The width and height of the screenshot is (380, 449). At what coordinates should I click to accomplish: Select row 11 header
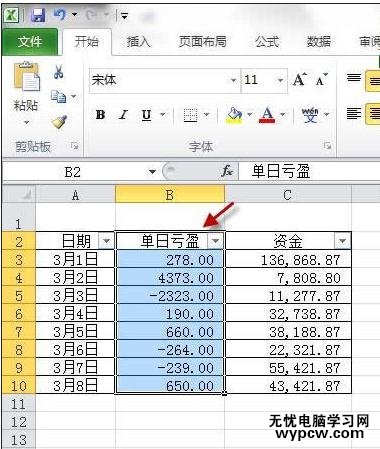[19, 404]
